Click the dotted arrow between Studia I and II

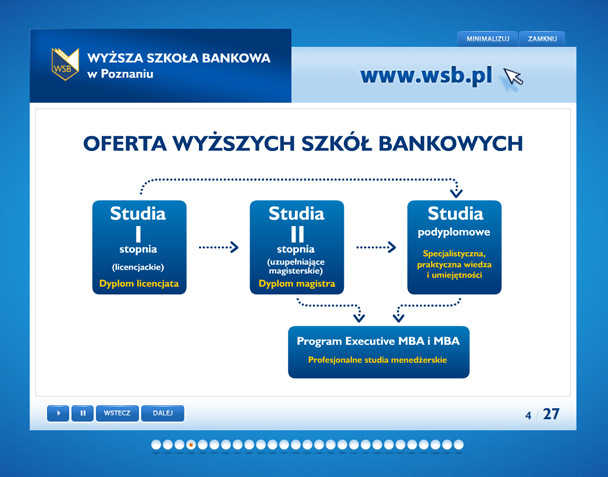219,248
